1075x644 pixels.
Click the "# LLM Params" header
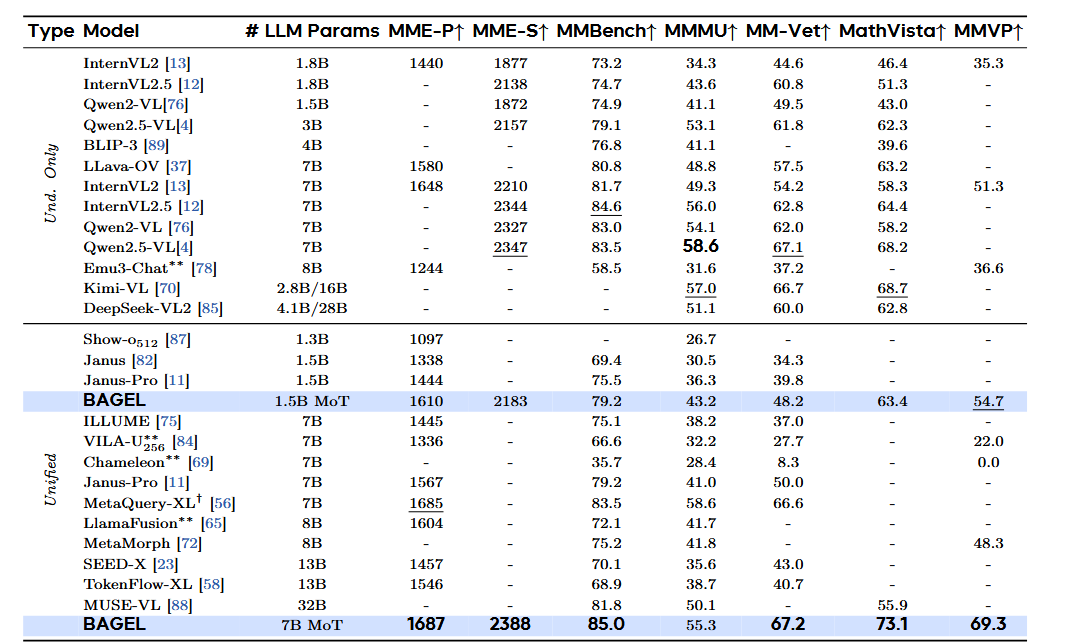pyautogui.click(x=312, y=32)
